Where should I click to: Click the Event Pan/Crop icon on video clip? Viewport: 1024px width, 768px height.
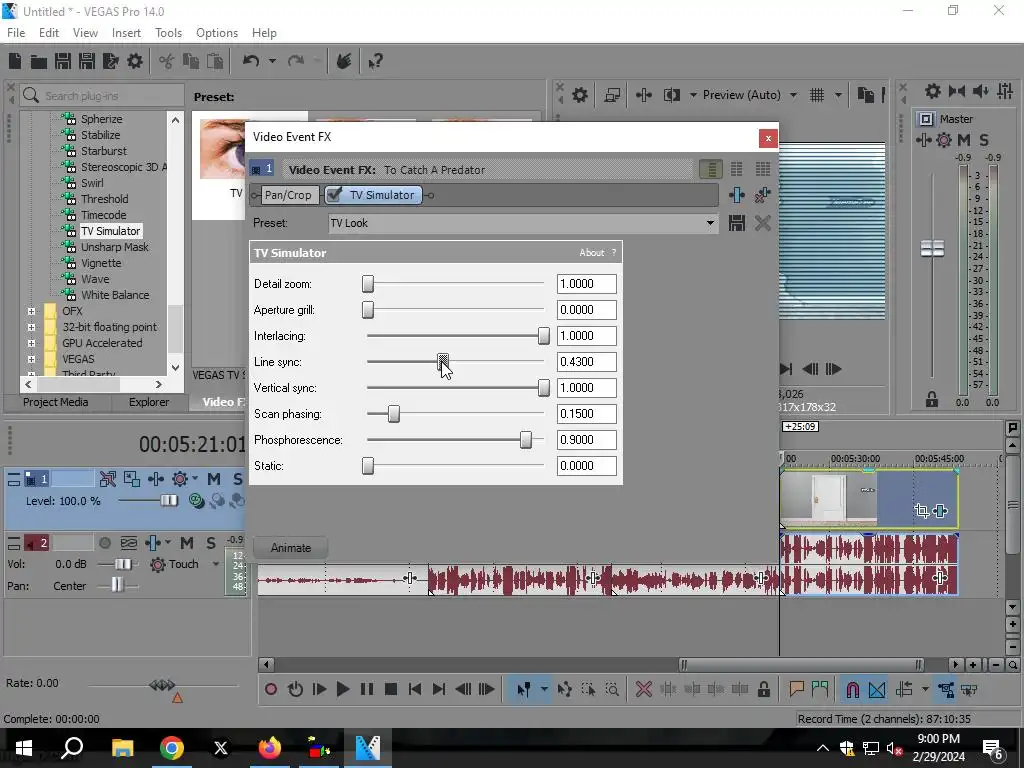tap(922, 511)
